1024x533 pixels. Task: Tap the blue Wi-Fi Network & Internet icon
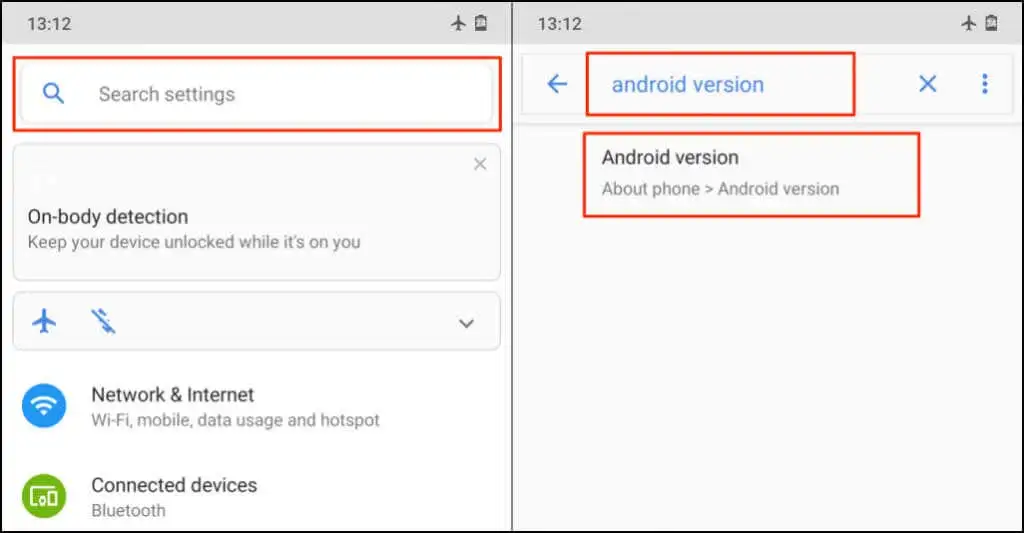pyautogui.click(x=44, y=405)
